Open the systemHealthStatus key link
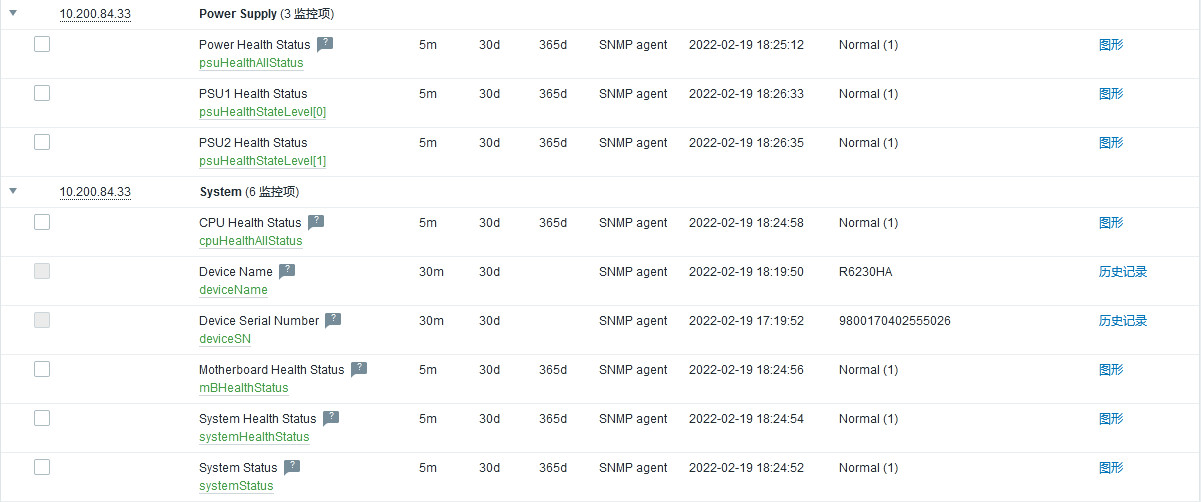This screenshot has height=502, width=1201. [x=254, y=437]
